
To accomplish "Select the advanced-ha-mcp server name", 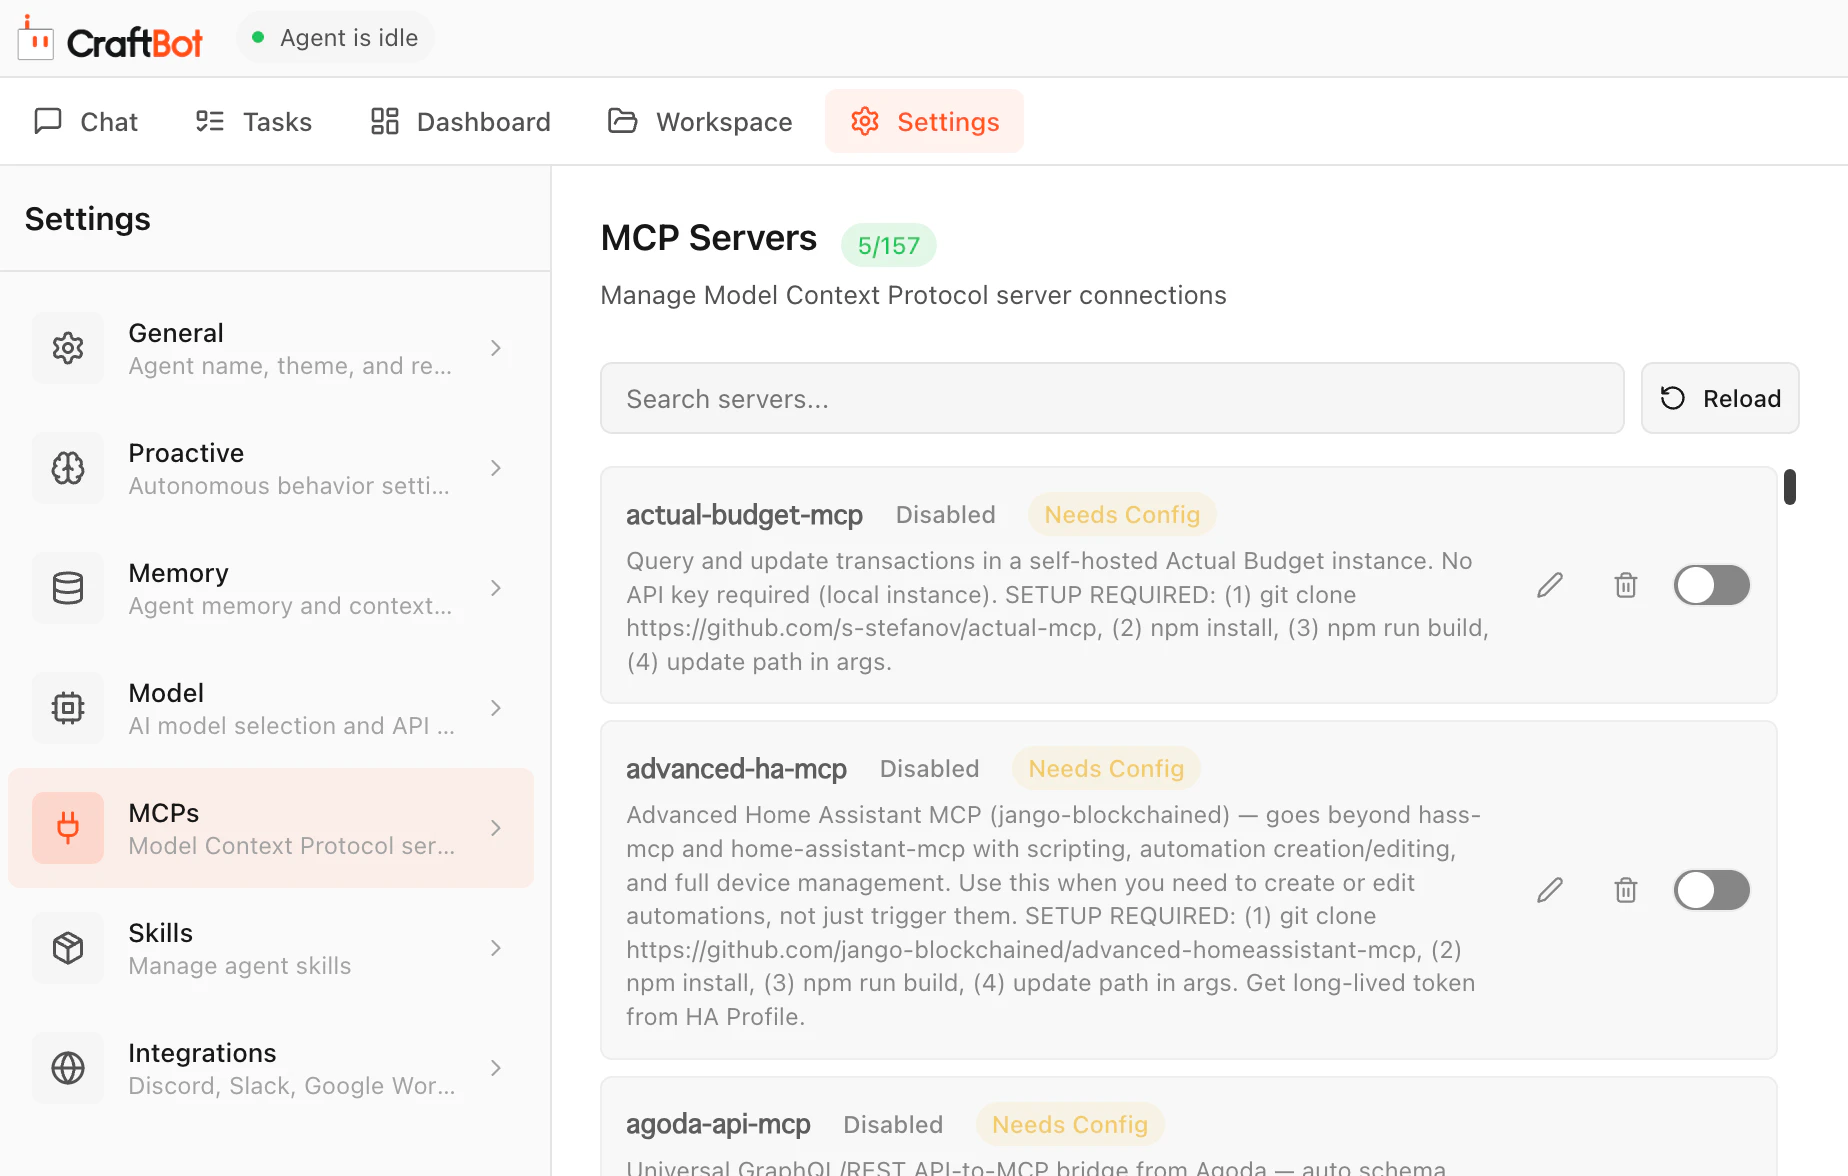I will (736, 769).
